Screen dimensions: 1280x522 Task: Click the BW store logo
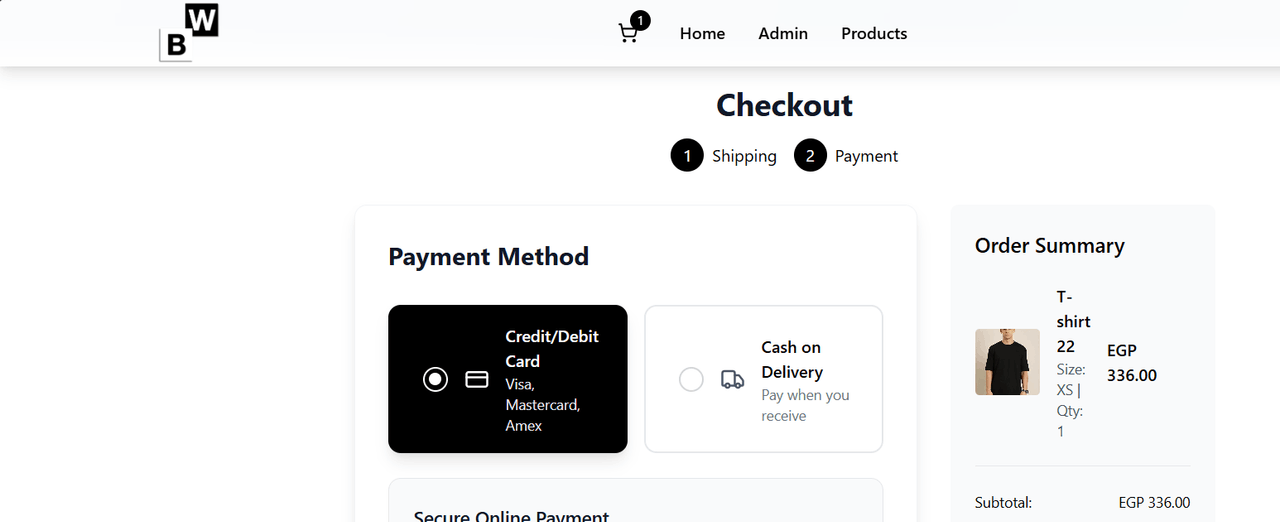click(x=189, y=33)
